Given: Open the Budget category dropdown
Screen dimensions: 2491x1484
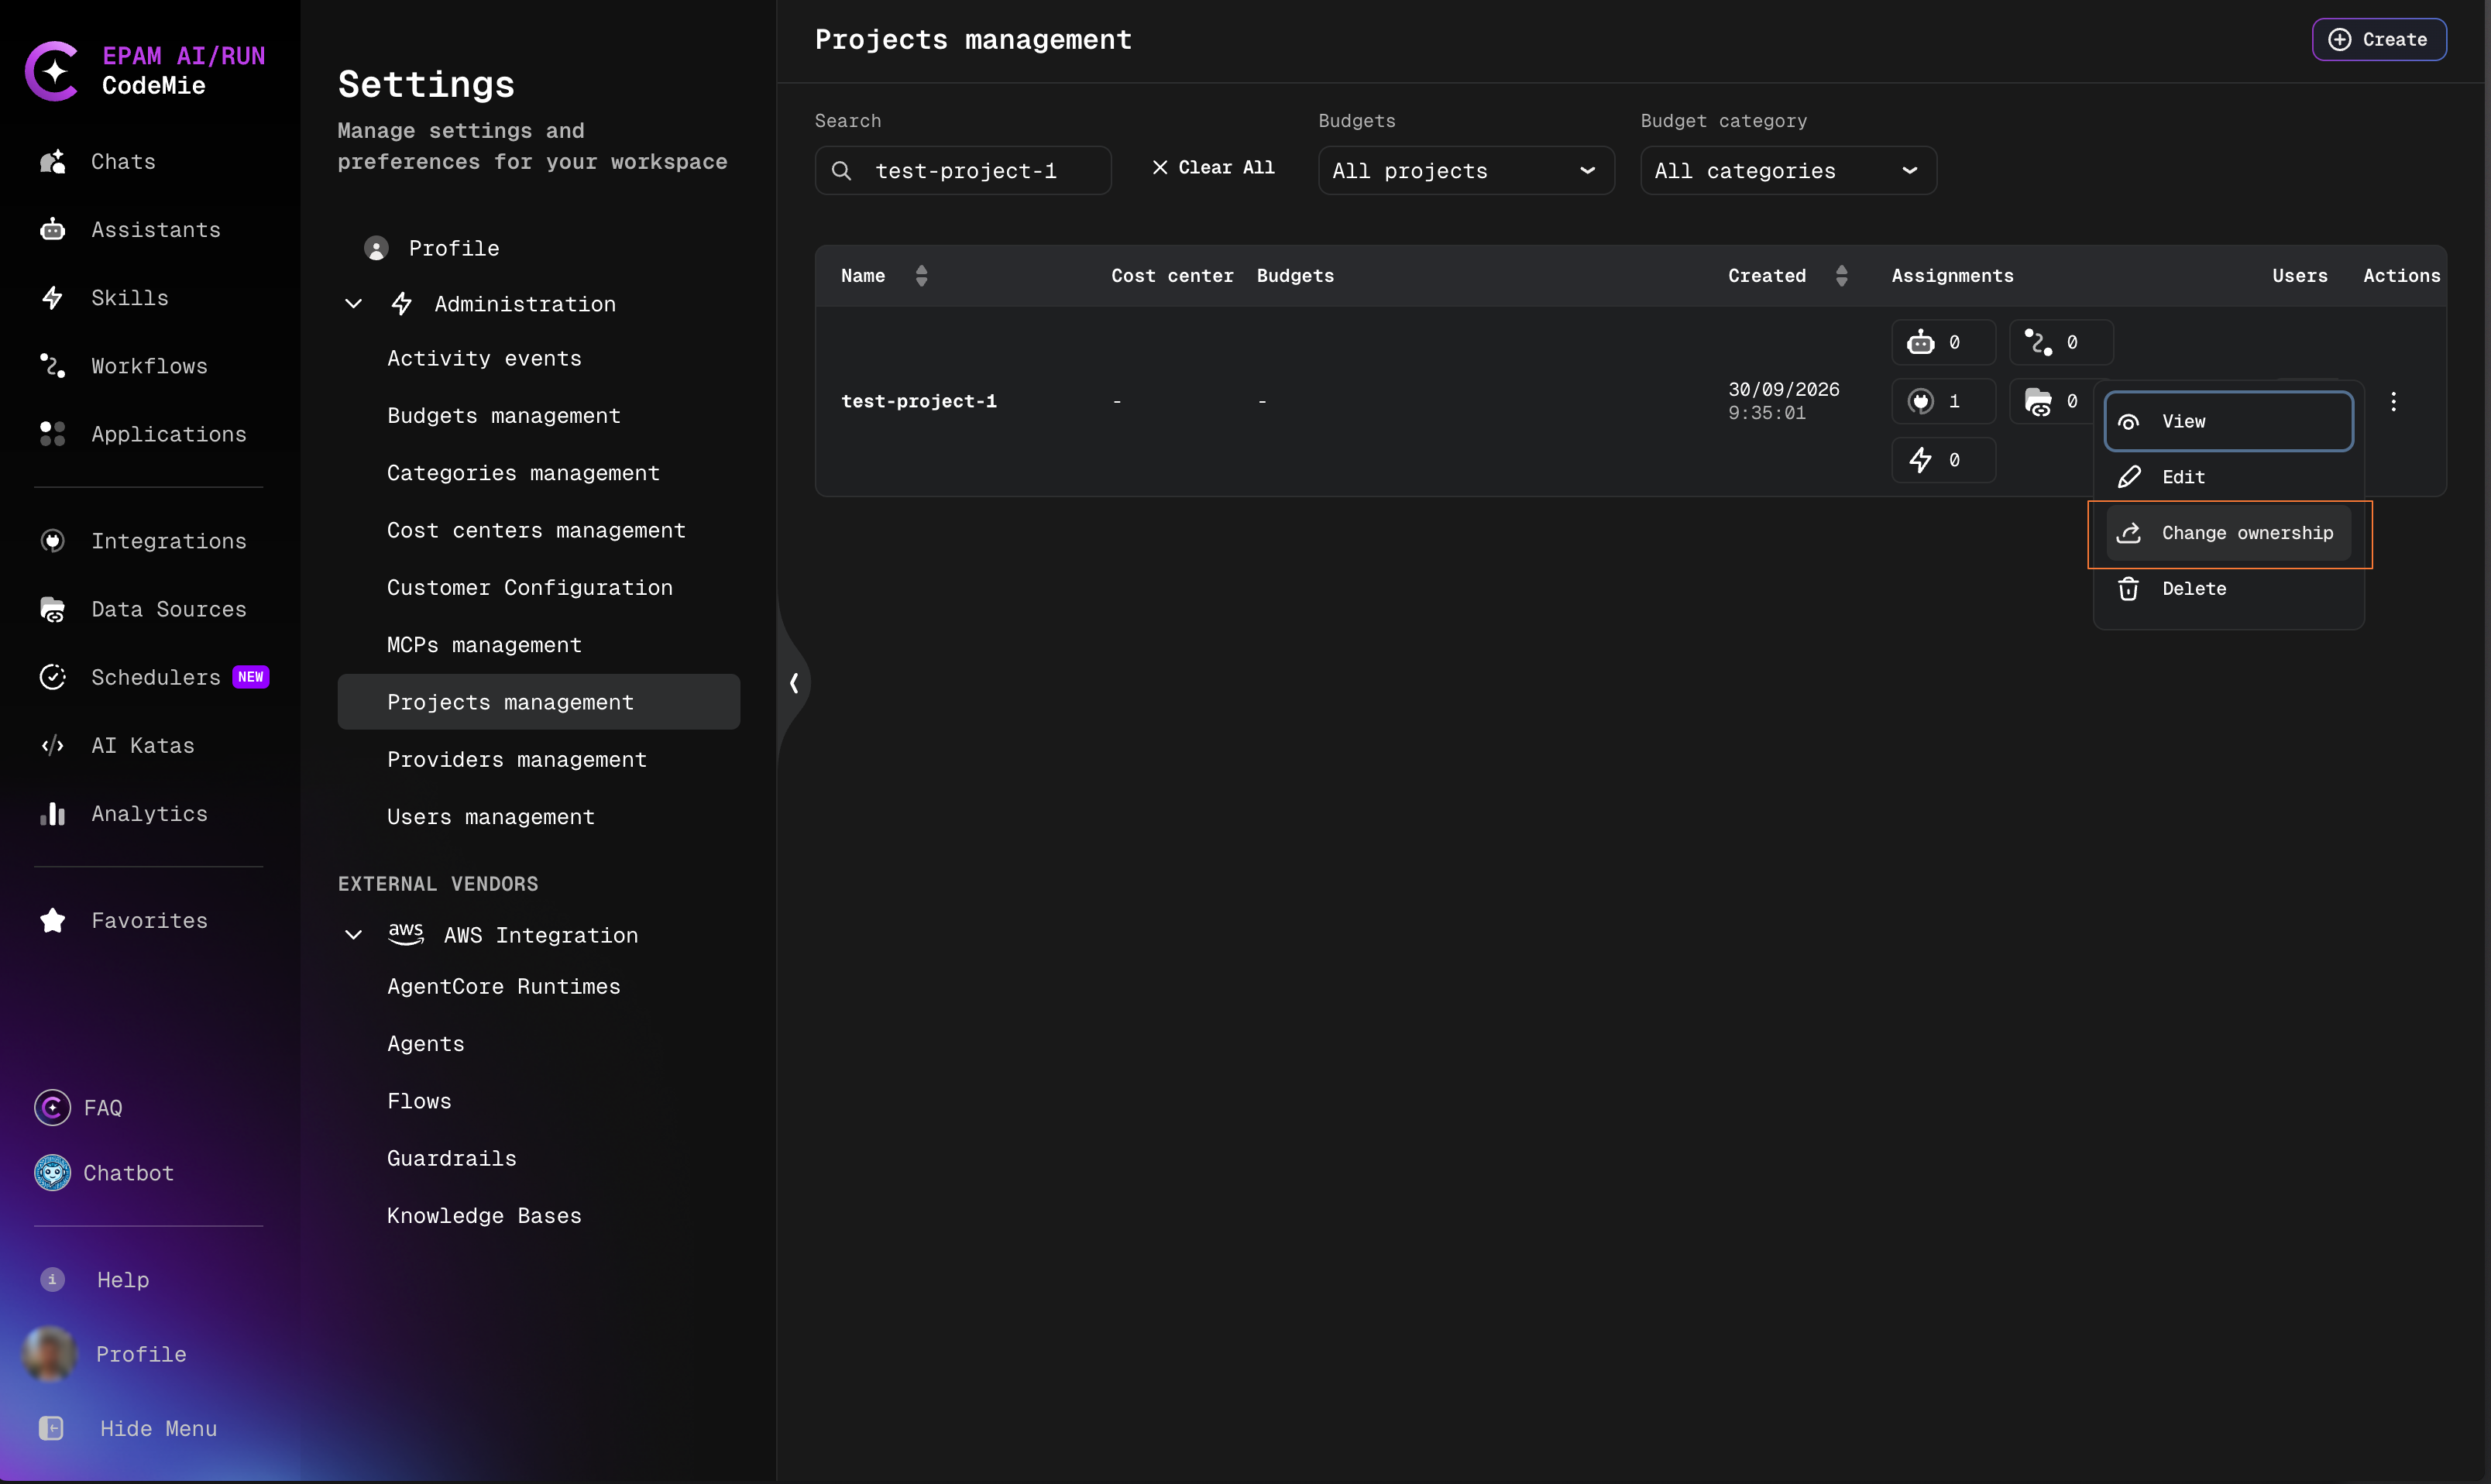Looking at the screenshot, I should click(1788, 171).
